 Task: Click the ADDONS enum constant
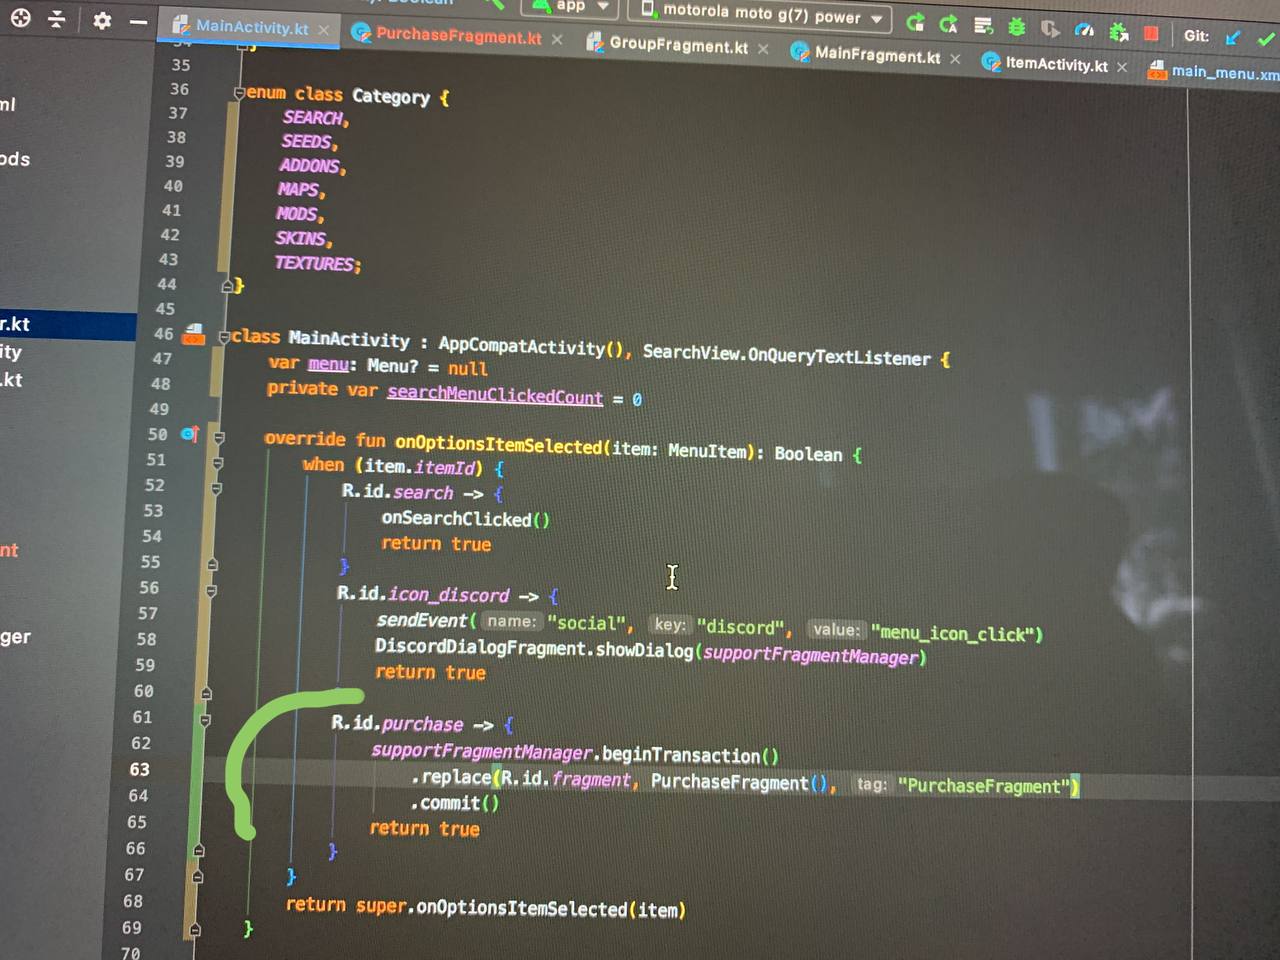(x=312, y=165)
